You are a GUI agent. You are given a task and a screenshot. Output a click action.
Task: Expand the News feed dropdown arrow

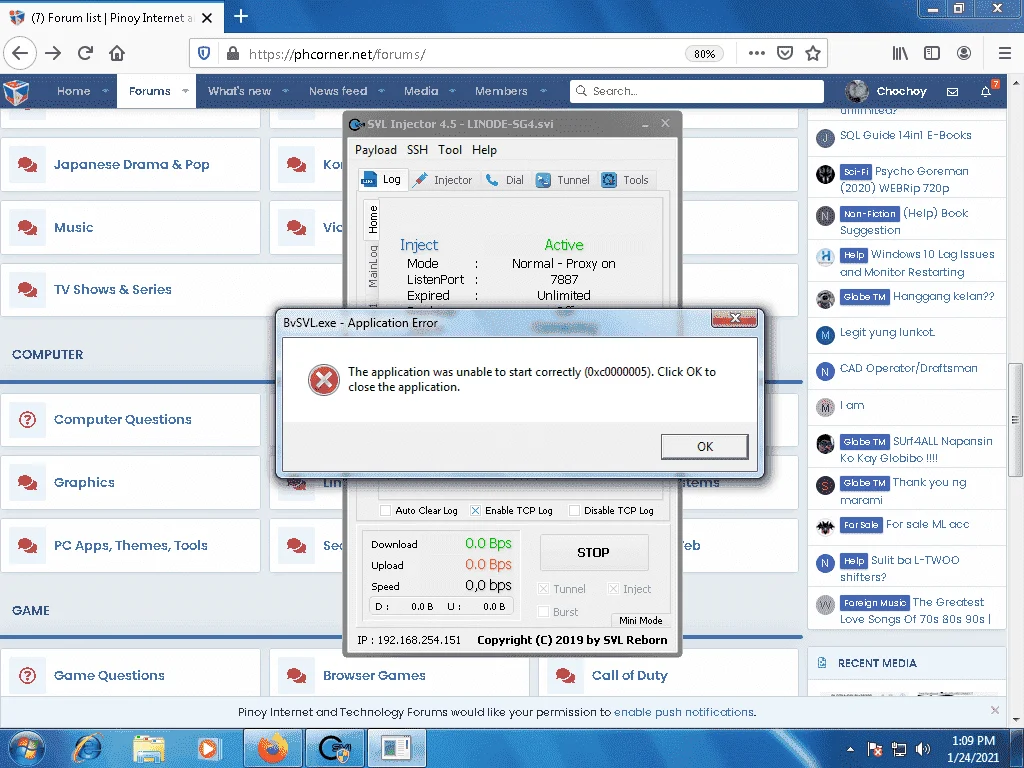[x=381, y=91]
